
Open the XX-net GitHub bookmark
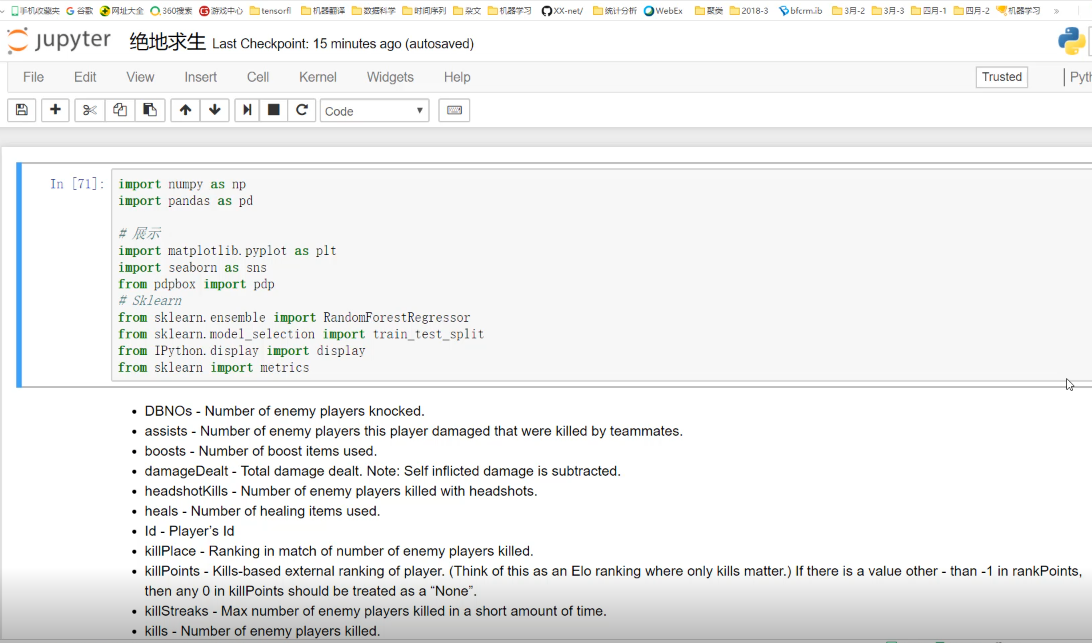coord(564,11)
